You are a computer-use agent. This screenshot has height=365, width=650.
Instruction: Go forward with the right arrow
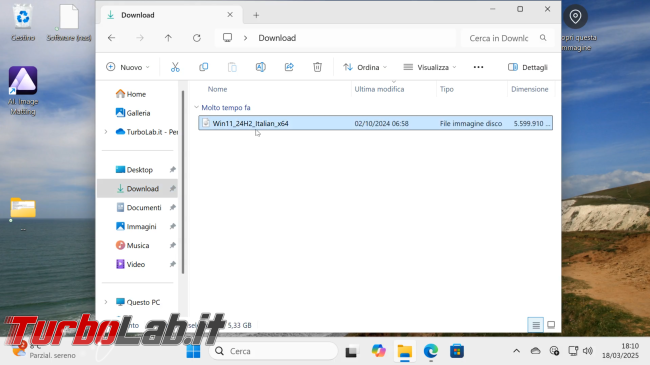click(x=140, y=38)
